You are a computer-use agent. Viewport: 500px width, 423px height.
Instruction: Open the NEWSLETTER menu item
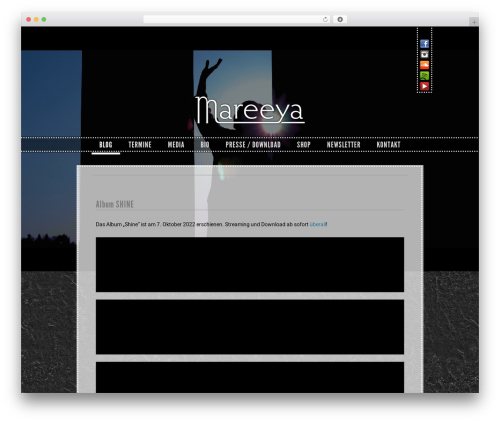click(344, 145)
